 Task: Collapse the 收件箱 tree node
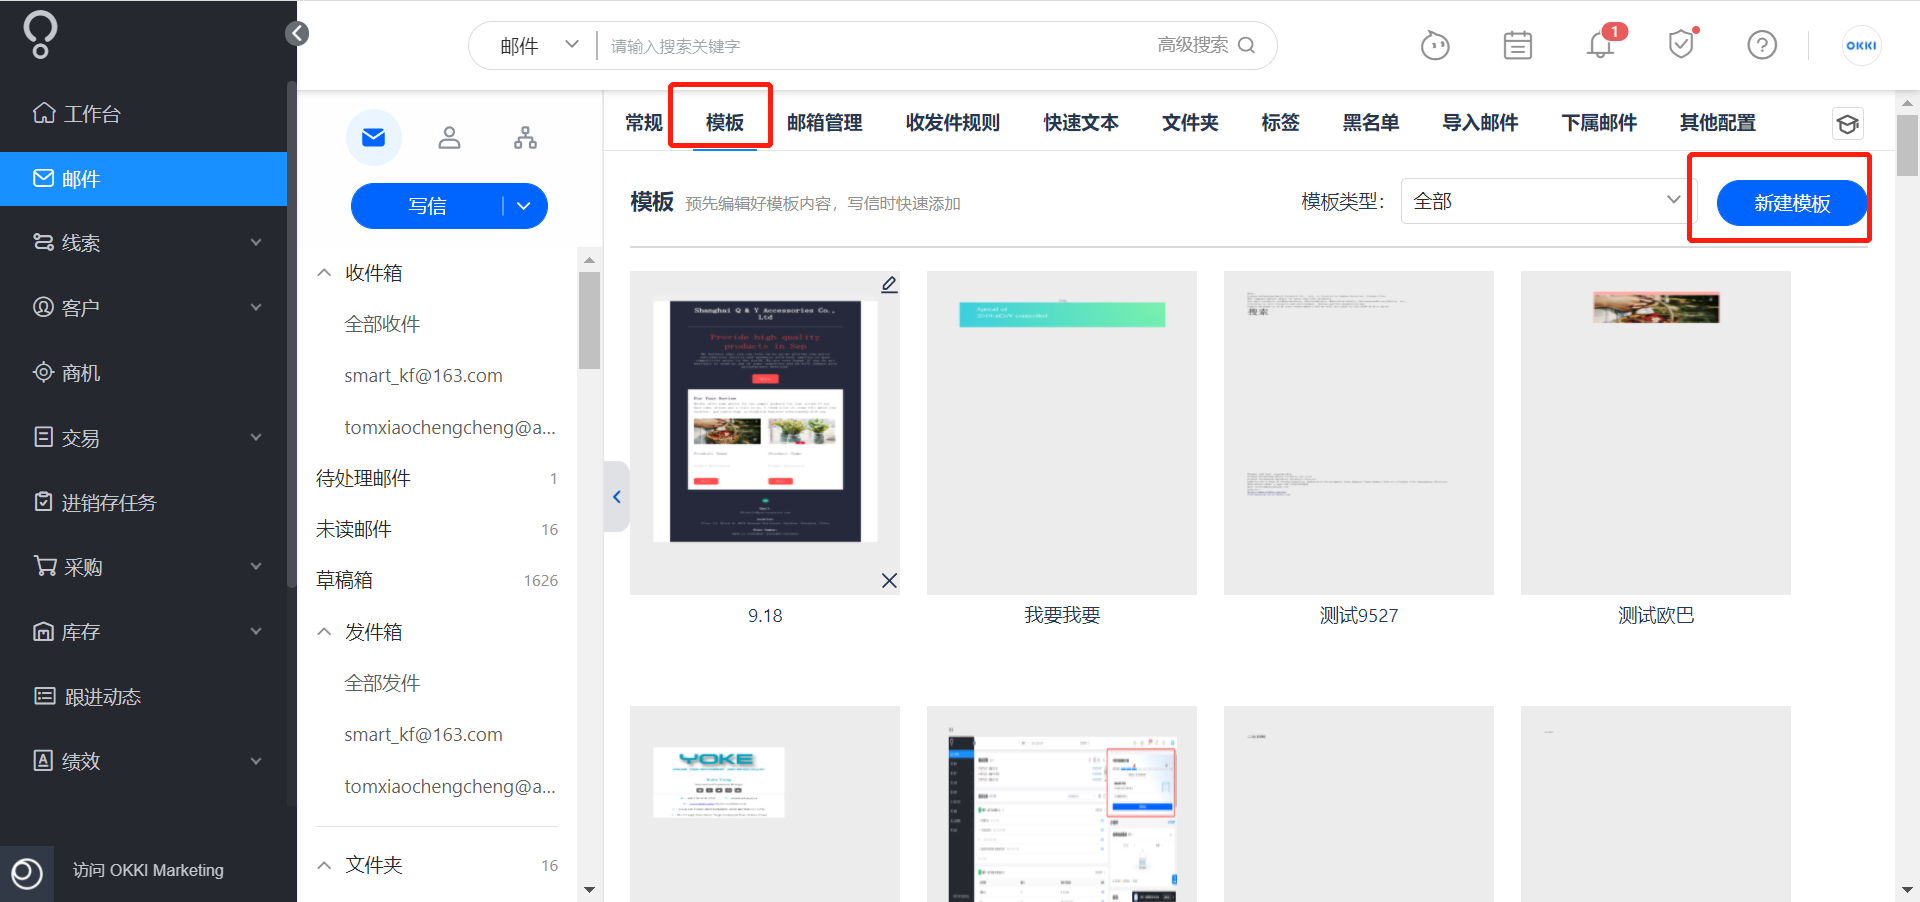pos(324,273)
